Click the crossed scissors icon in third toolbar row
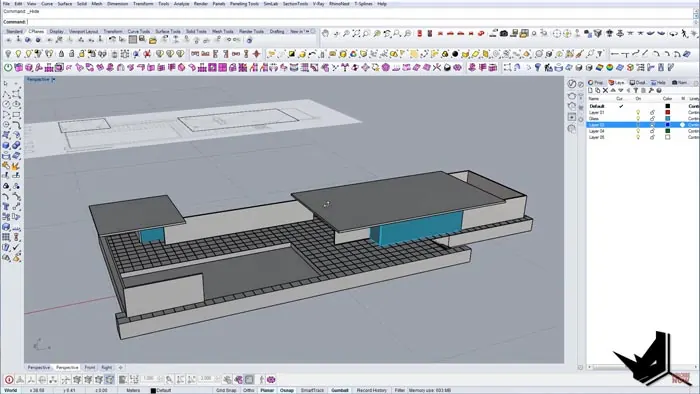The image size is (700, 394). (437, 67)
